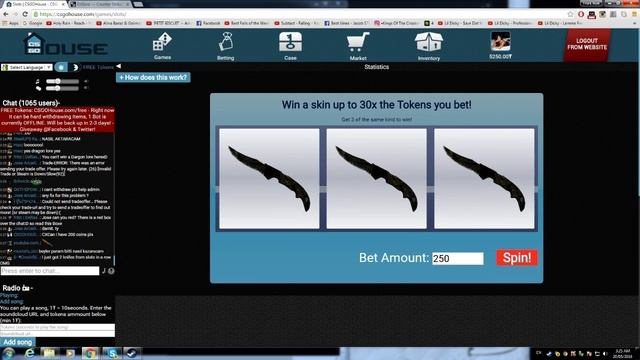Open the Google bookmark
Viewport: 640px width, 360px height.
click(x=32, y=23)
